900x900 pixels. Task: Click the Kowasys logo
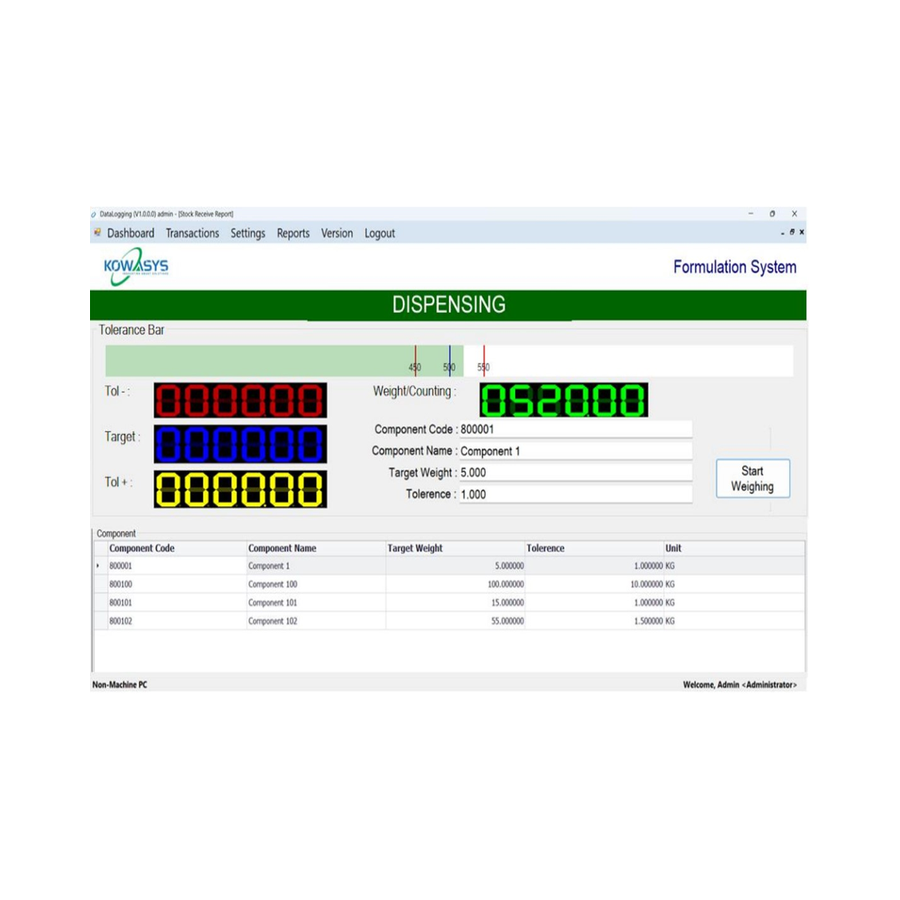[x=136, y=268]
